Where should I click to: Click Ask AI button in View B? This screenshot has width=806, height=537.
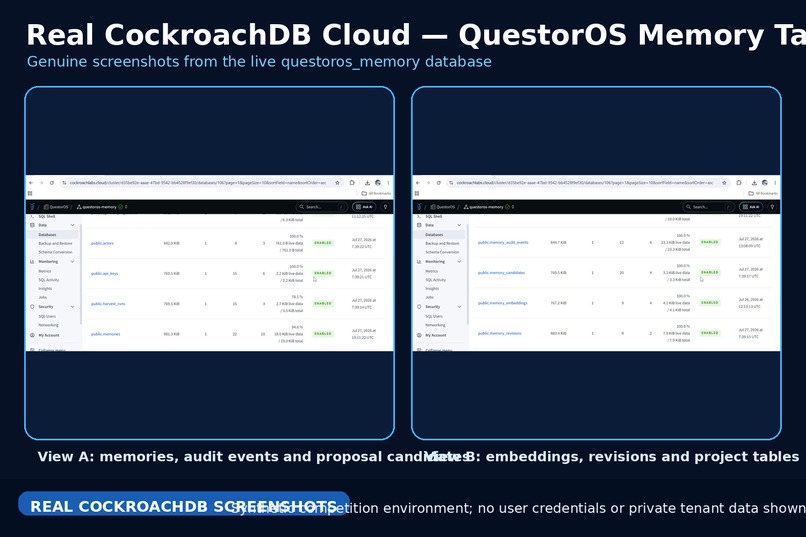point(750,207)
